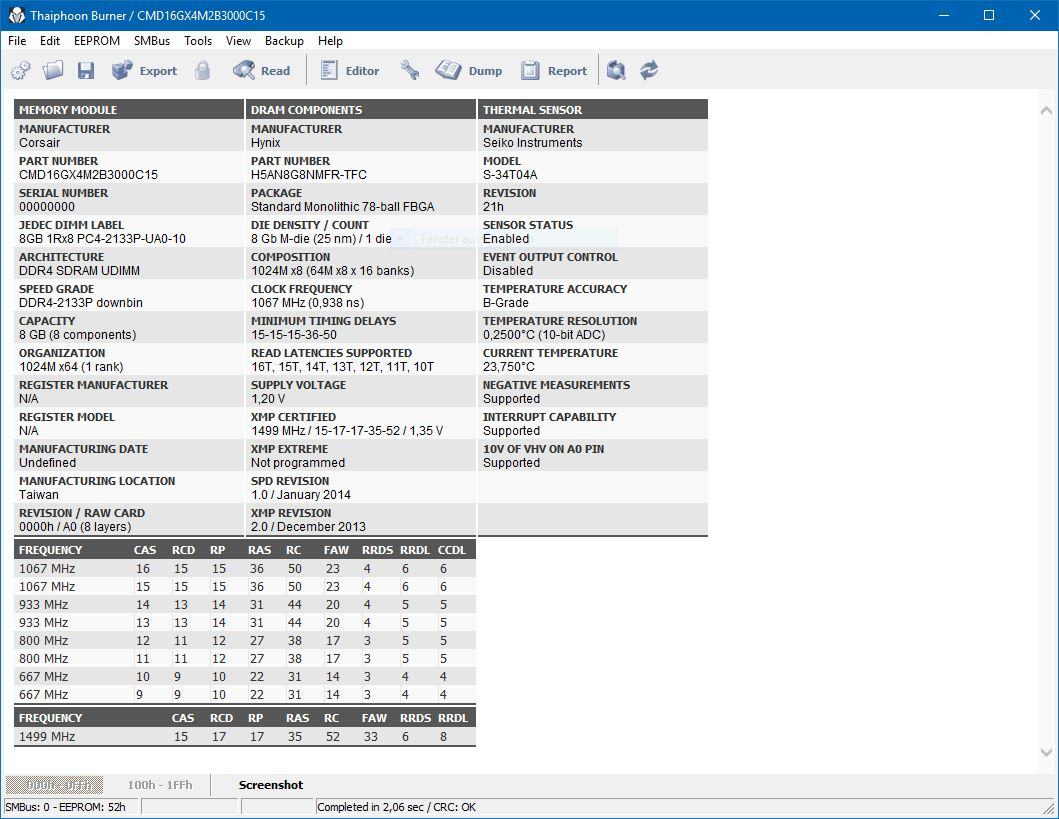Click the Hynix manufacturer value

(x=265, y=143)
